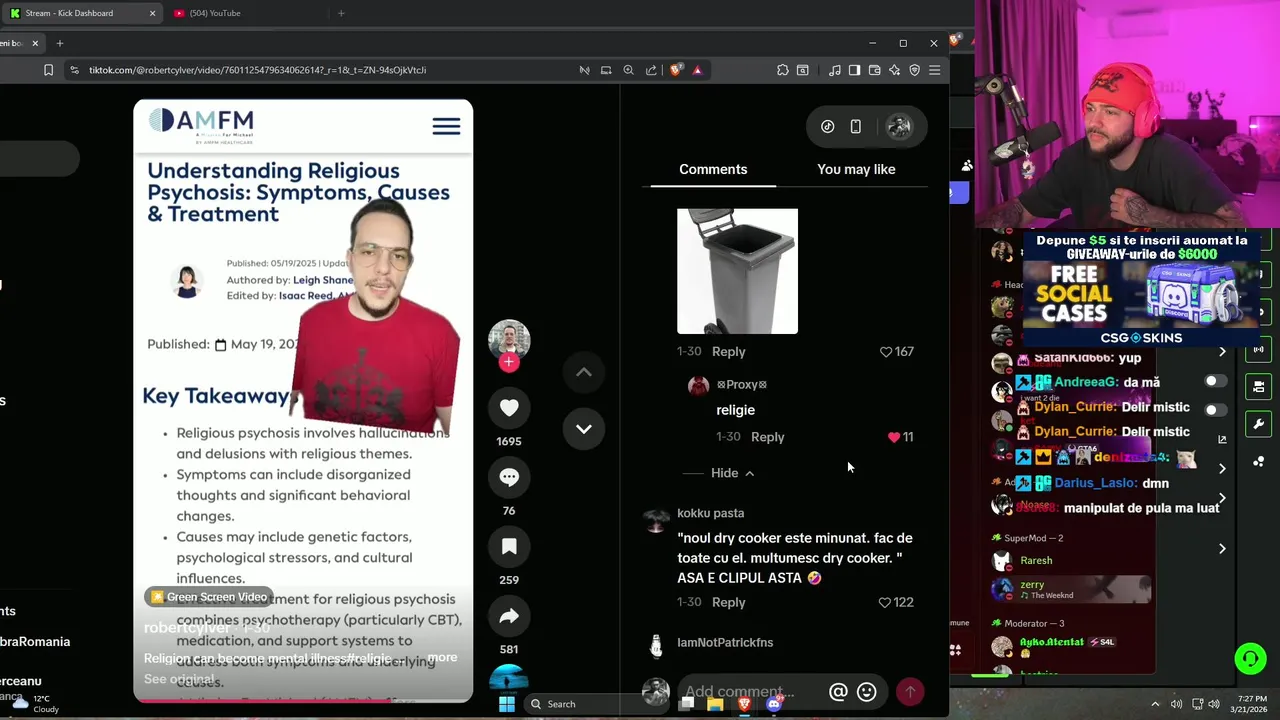Screen dimensions: 1280x720
Task: Reply to the trash can image comment
Action: (x=728, y=352)
